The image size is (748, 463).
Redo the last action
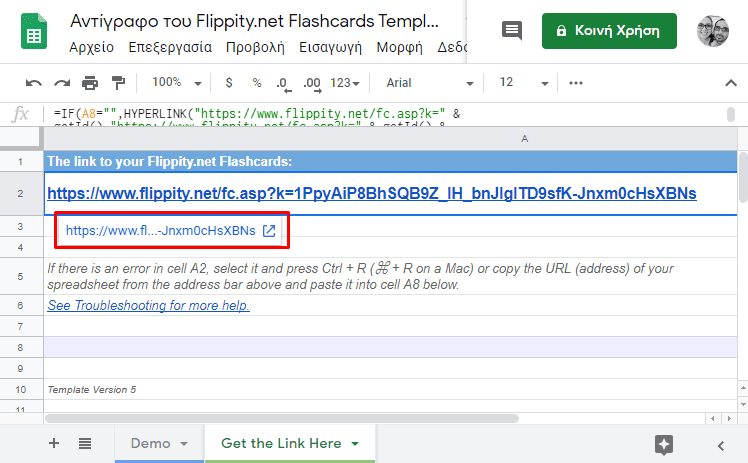coord(62,83)
